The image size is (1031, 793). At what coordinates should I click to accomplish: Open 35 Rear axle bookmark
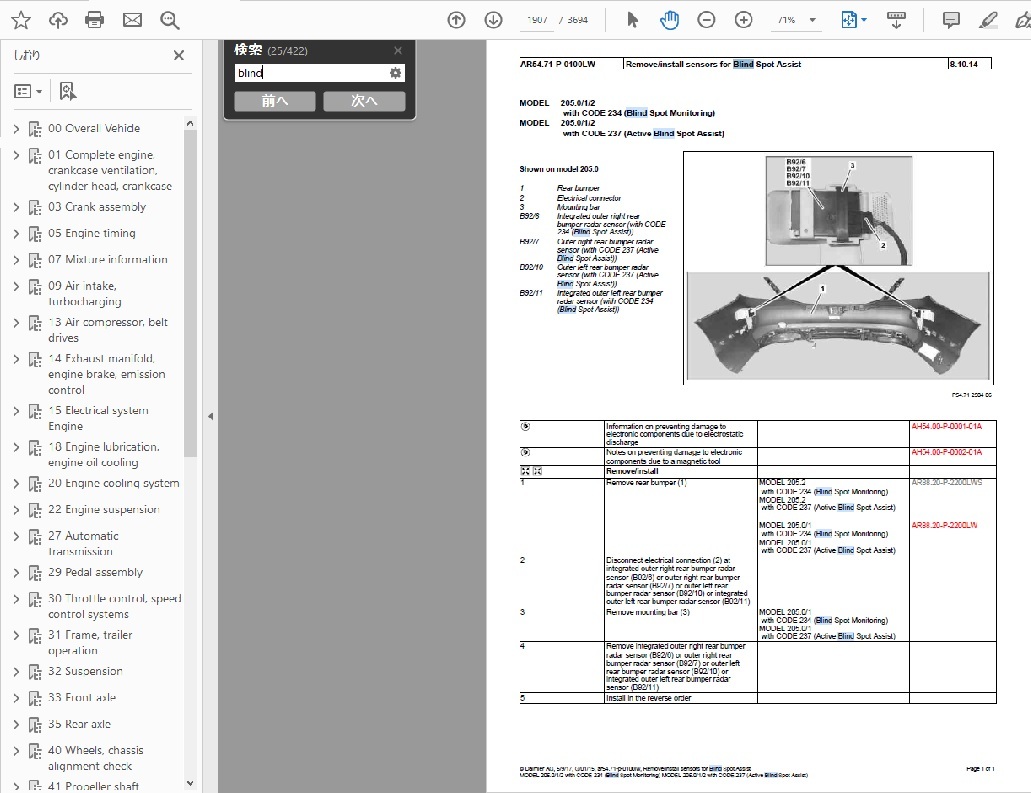pyautogui.click(x=79, y=724)
